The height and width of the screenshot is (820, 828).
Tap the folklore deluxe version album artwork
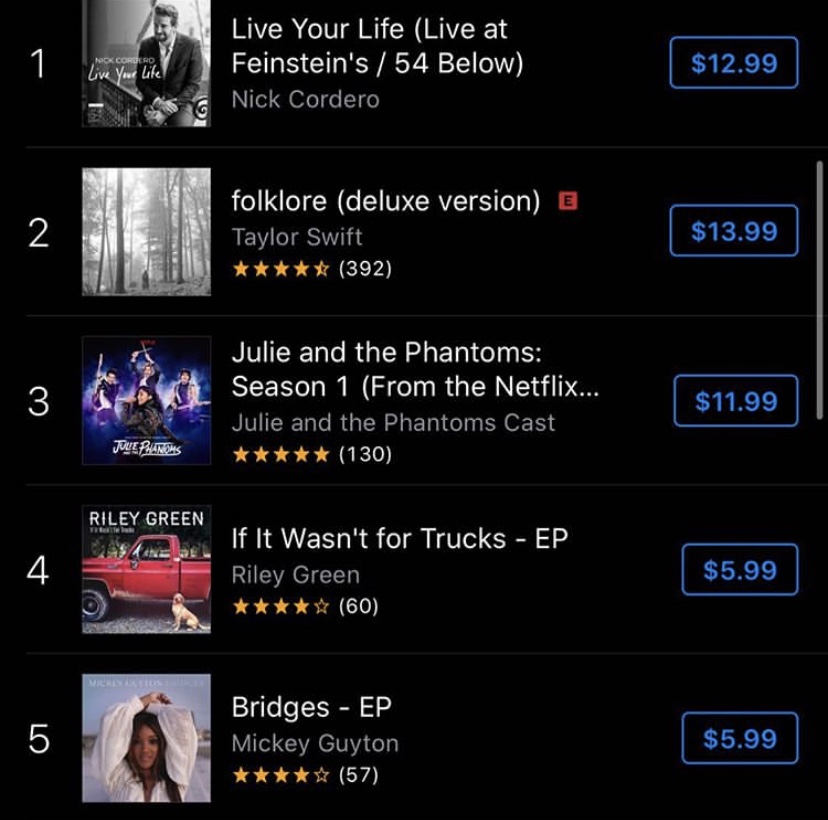(x=146, y=232)
